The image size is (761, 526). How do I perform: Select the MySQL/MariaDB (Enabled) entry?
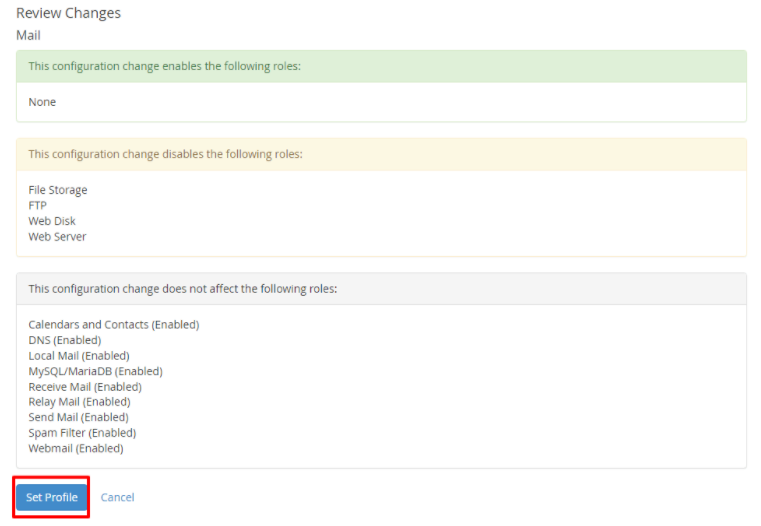pyautogui.click(x=96, y=371)
